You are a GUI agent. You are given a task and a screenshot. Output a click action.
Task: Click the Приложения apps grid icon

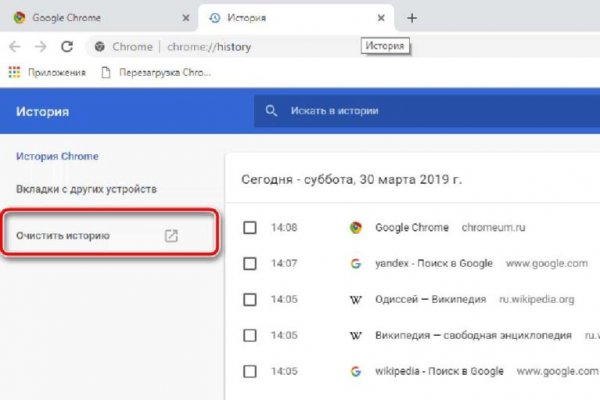click(x=14, y=72)
